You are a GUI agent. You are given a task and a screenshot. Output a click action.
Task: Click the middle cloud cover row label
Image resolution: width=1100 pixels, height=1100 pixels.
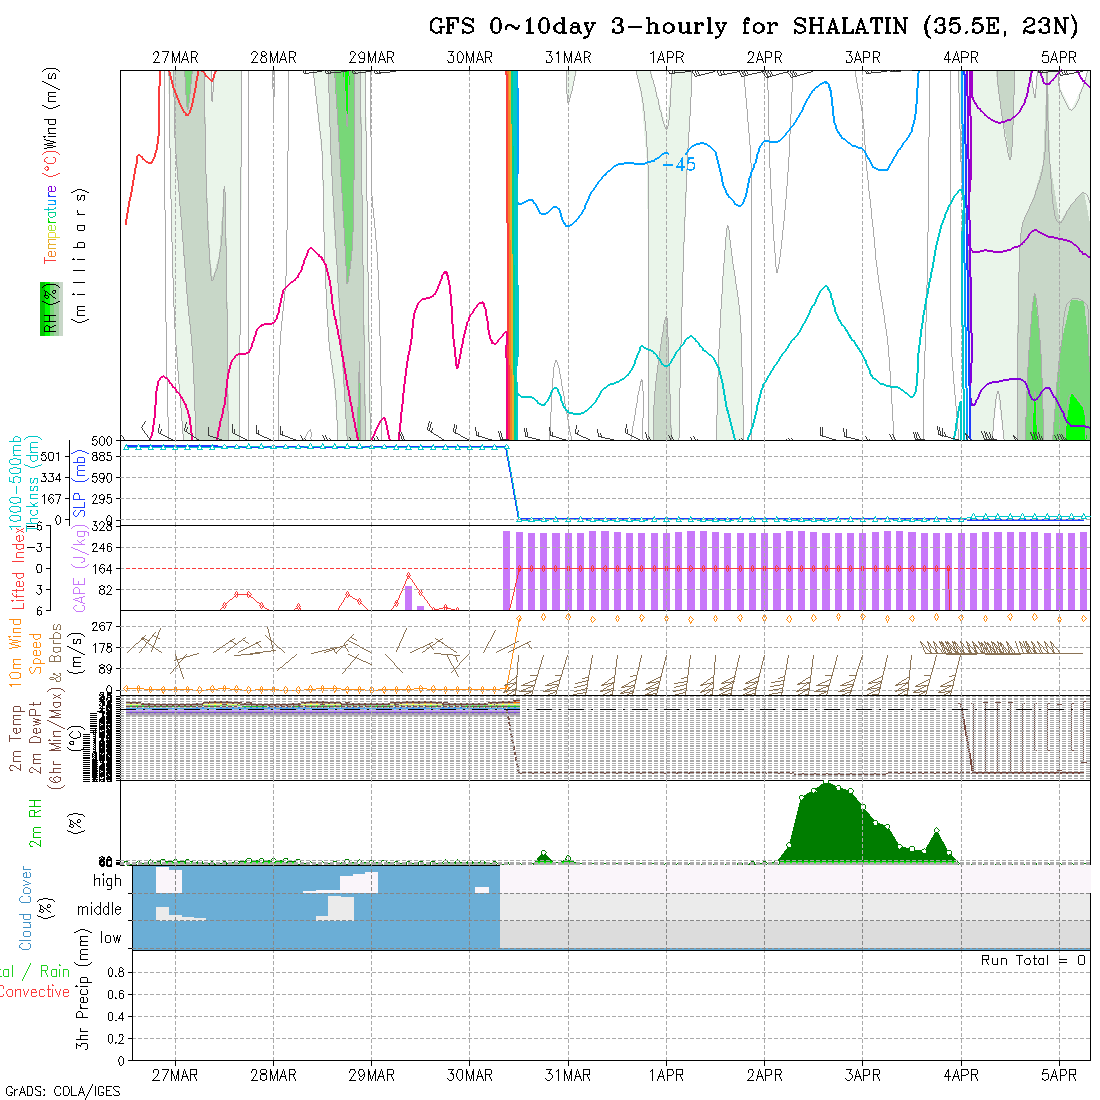99,910
